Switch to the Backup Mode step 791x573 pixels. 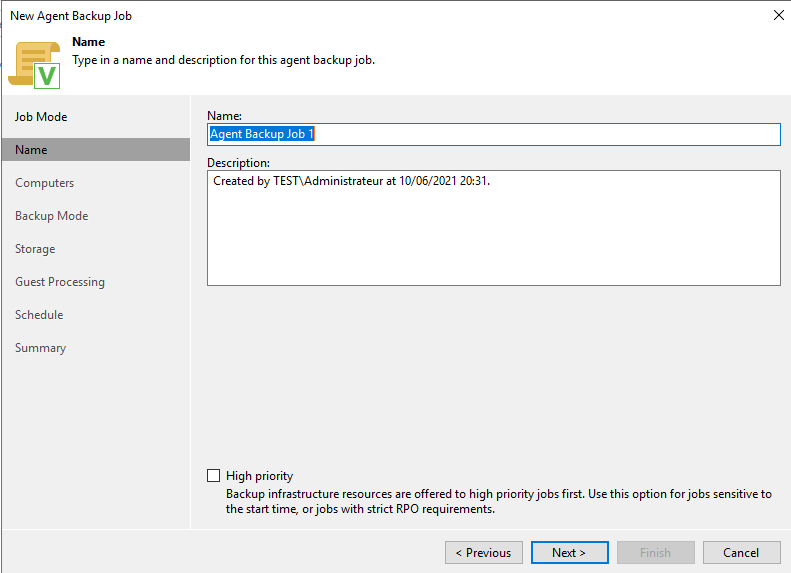point(51,216)
